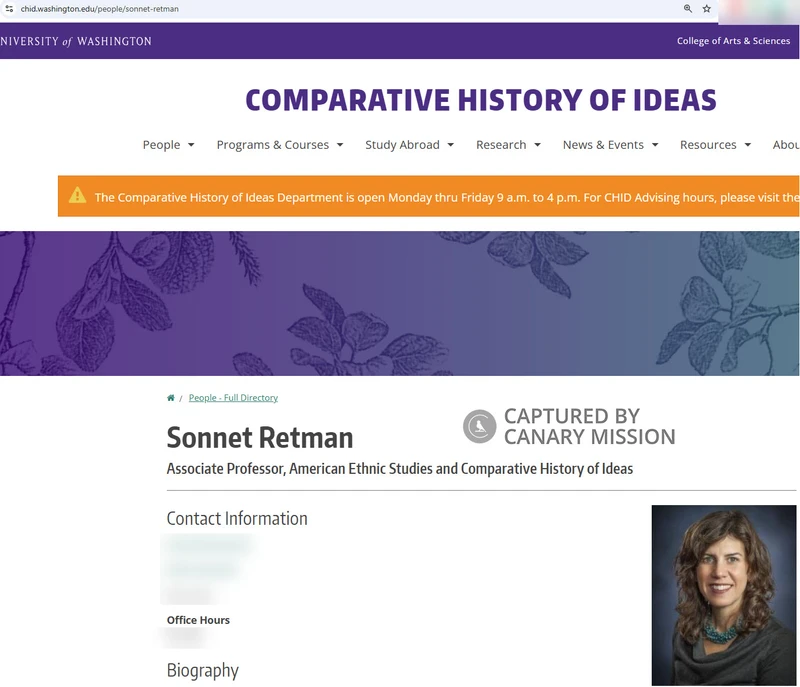The width and height of the screenshot is (800, 687).
Task: Open the Resources navigation menu
Action: point(715,145)
